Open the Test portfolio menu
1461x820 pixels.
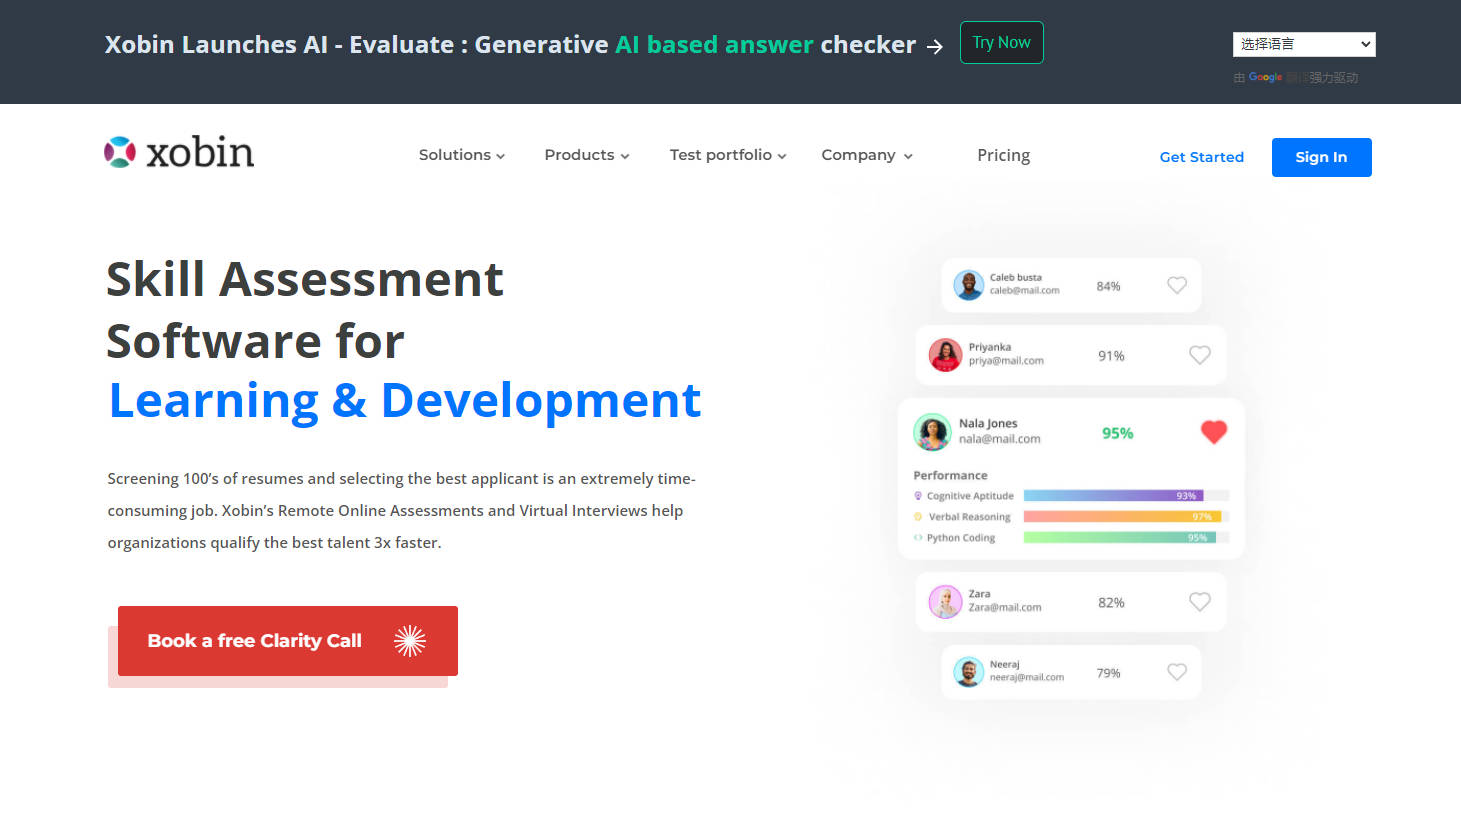(727, 155)
